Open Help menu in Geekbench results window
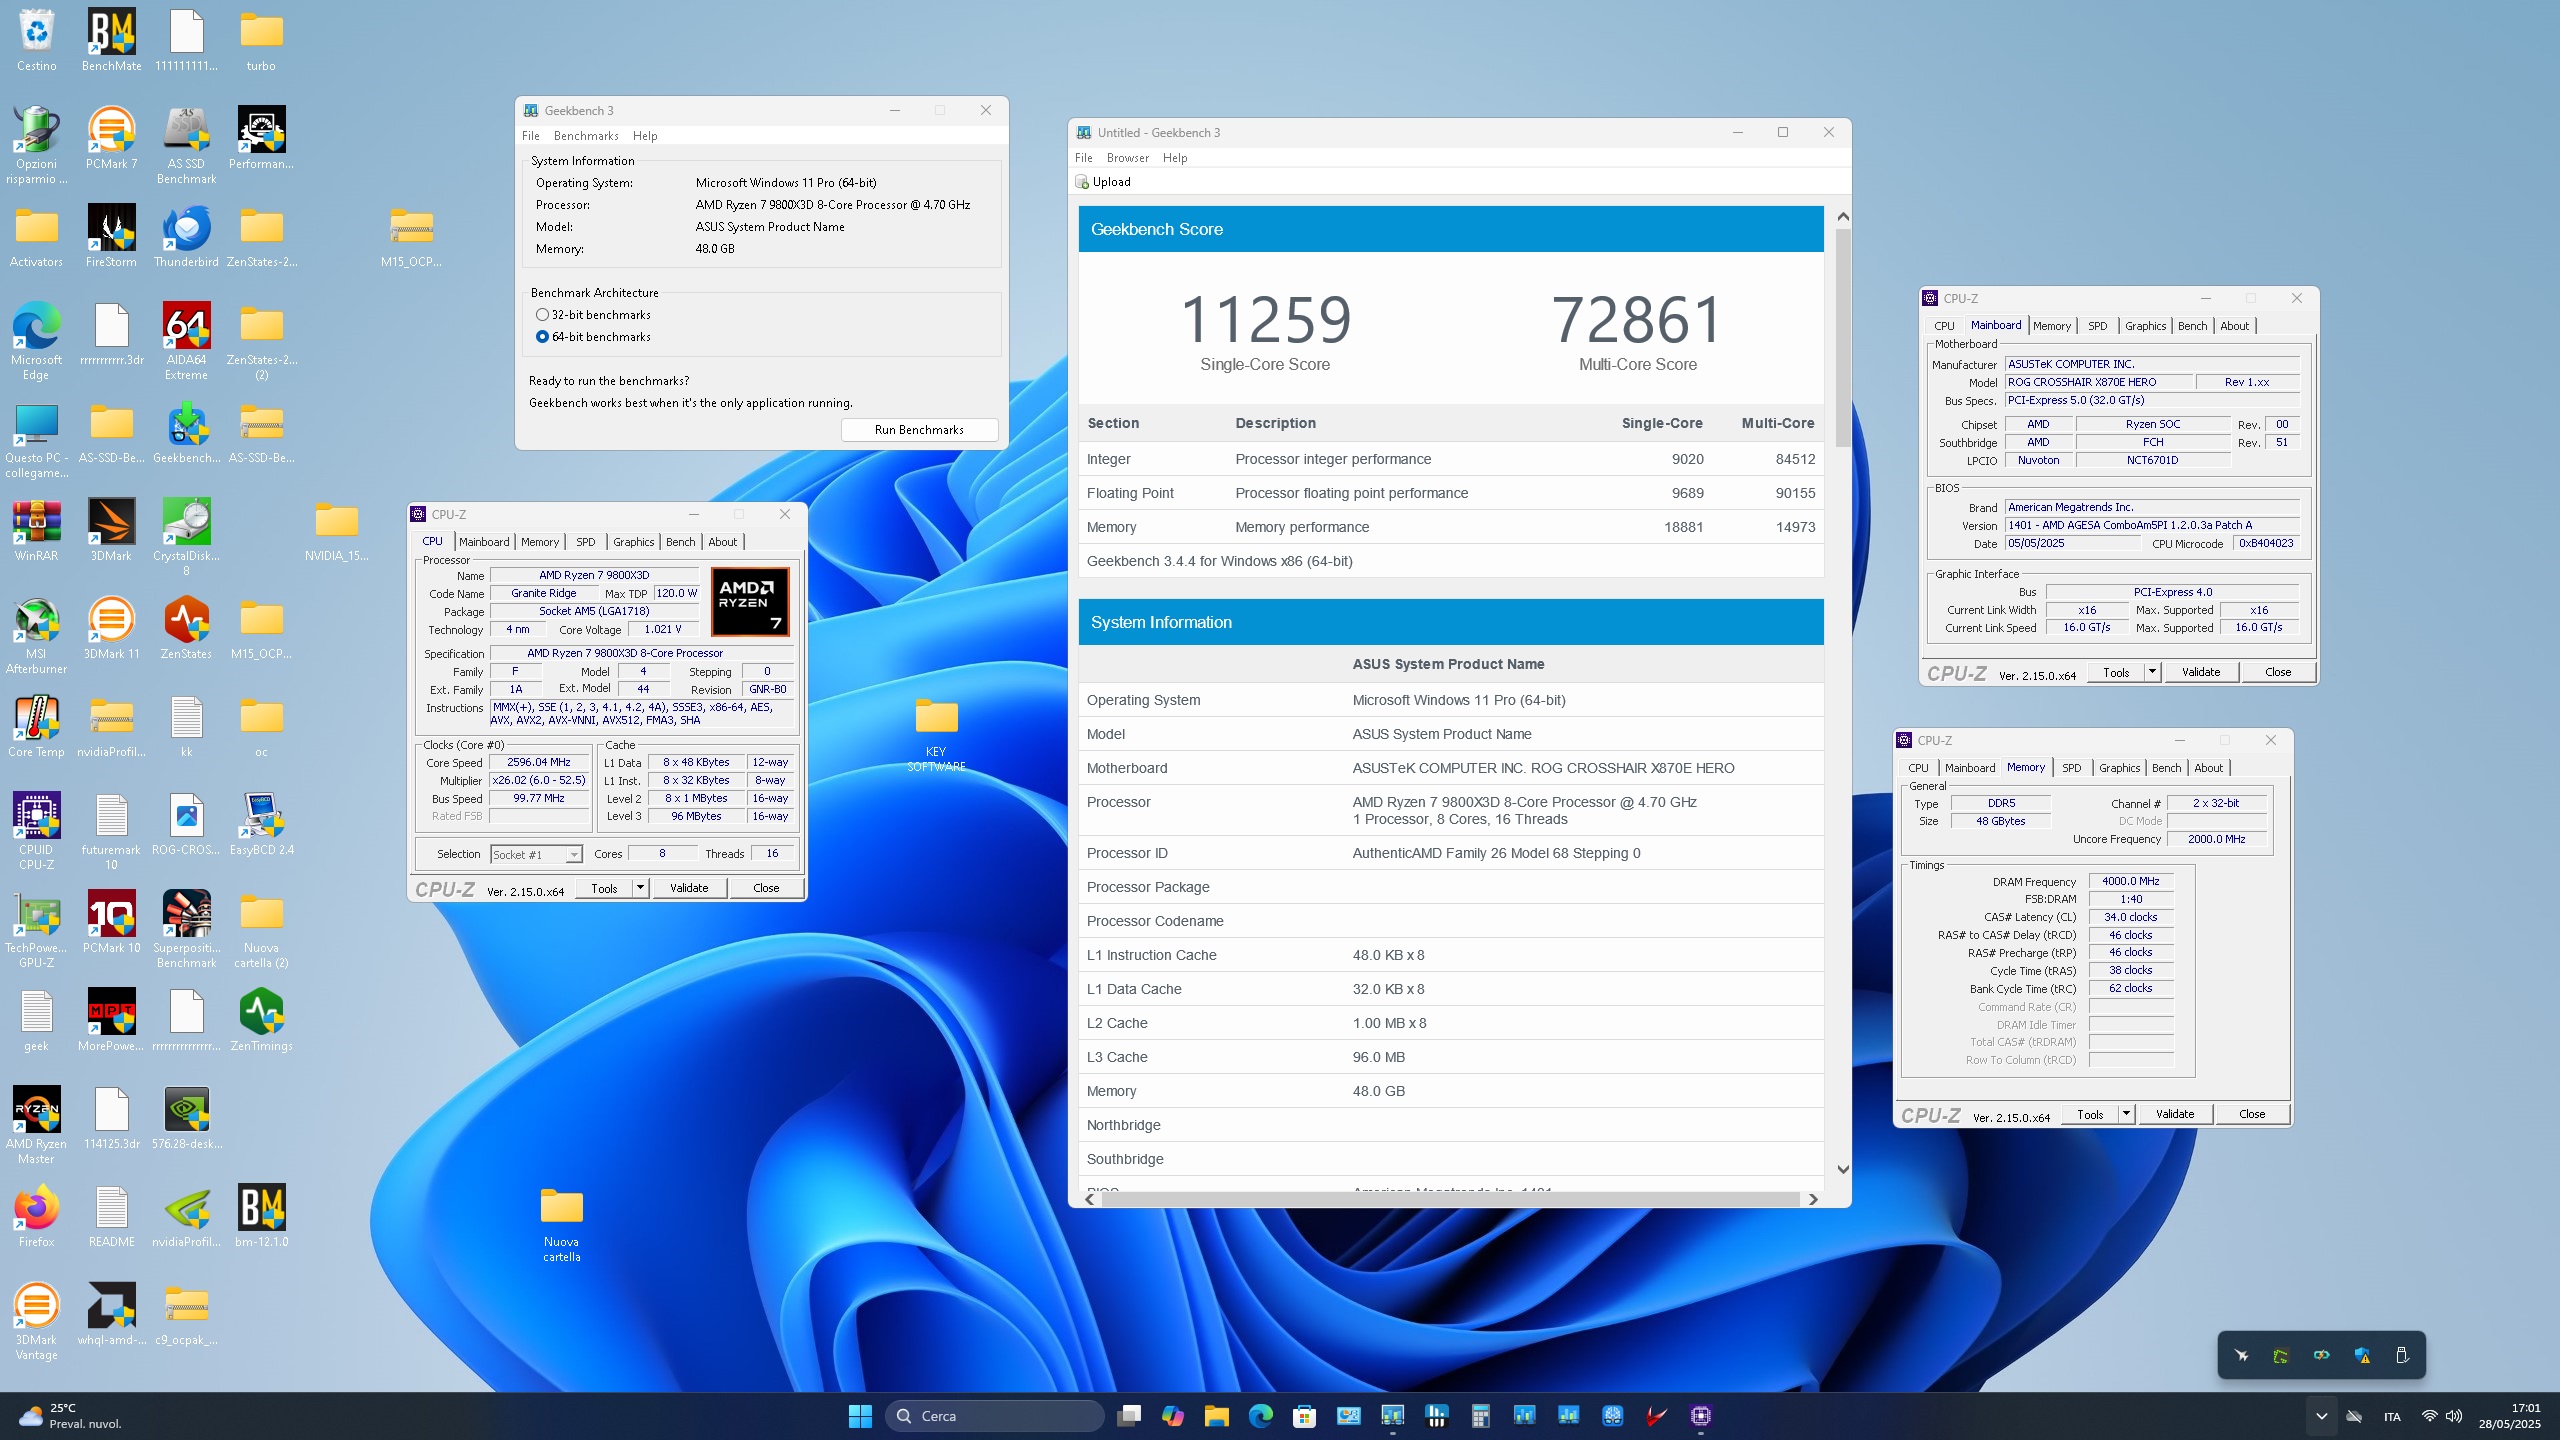The image size is (2560, 1440). 1175,158
